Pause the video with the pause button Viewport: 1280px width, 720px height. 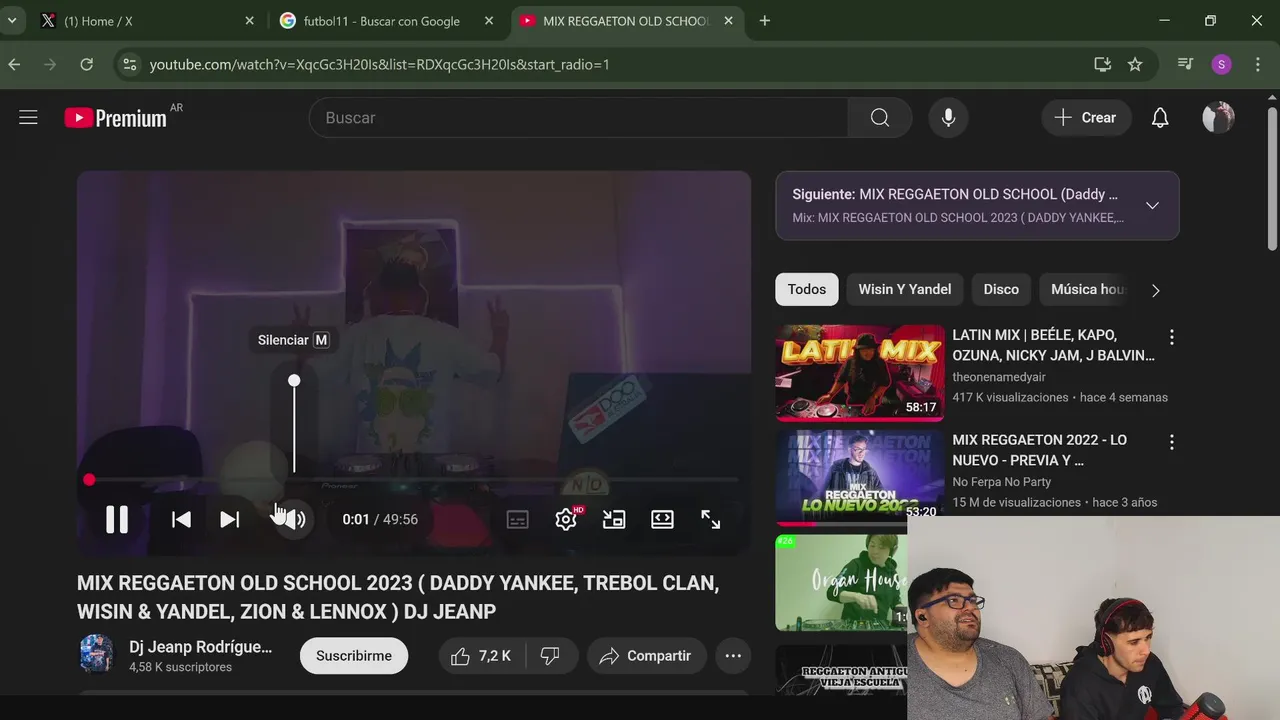117,519
